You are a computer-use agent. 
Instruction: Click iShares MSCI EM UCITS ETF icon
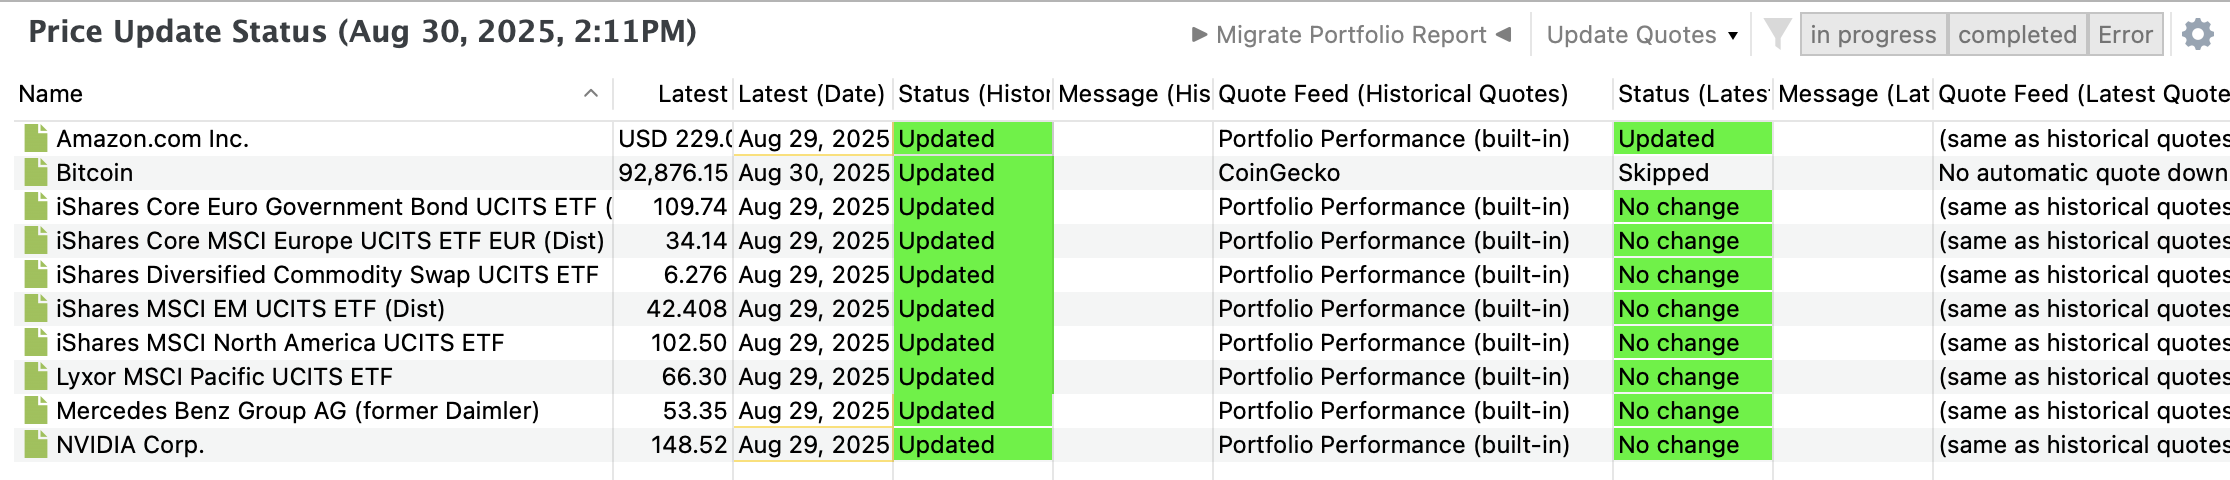click(37, 309)
